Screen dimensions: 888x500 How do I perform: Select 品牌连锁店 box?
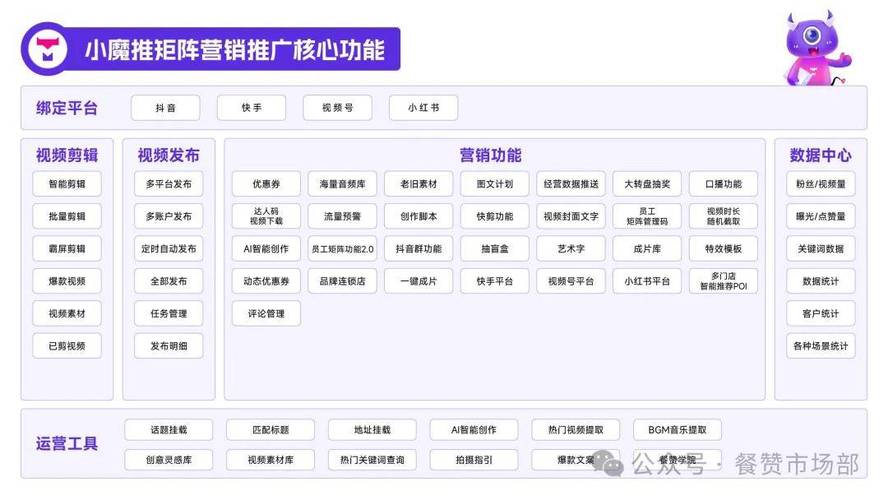[343, 281]
